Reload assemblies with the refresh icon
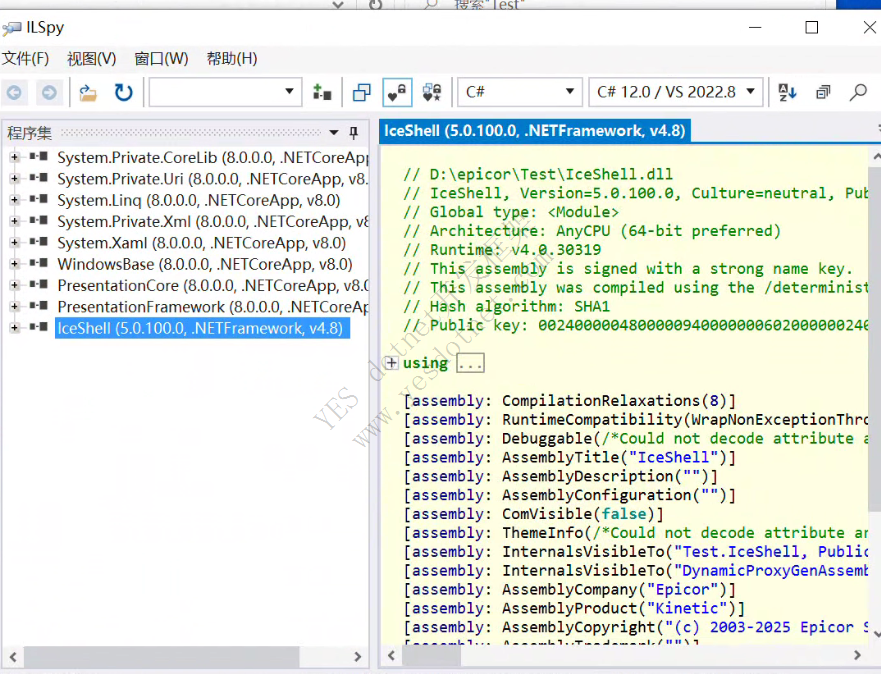Image resolution: width=881 pixels, height=674 pixels. (x=123, y=93)
